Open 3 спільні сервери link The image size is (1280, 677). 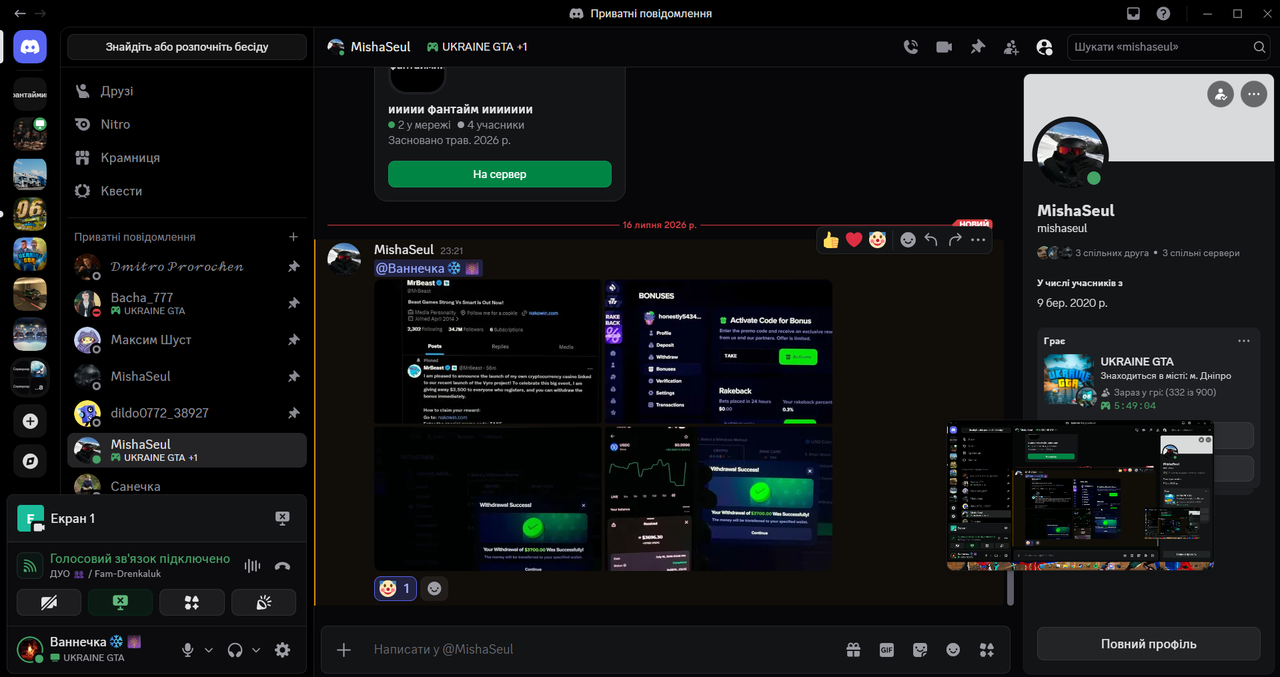tap(1201, 253)
